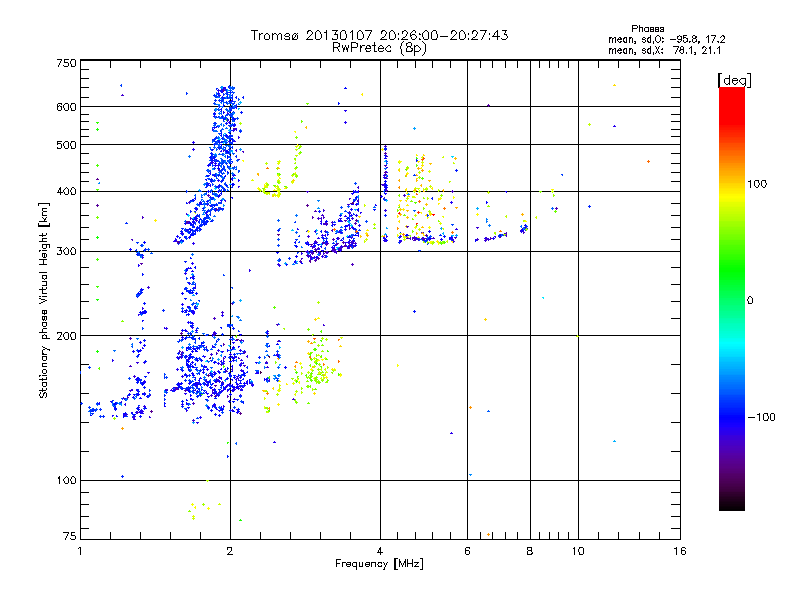Click the x-axis title 'Frequency [MHz]'
Image resolution: width=800 pixels, height=600 pixels.
tap(379, 564)
